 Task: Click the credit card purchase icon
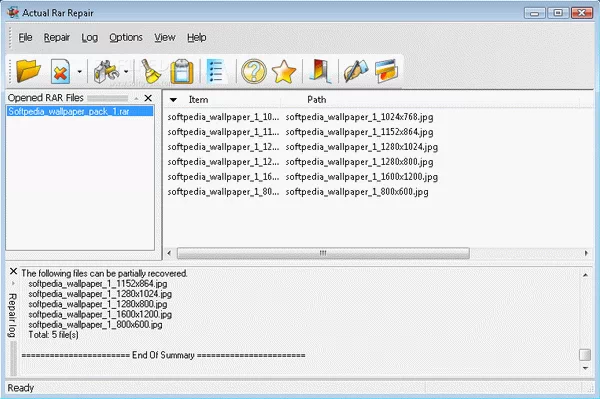pyautogui.click(x=386, y=71)
